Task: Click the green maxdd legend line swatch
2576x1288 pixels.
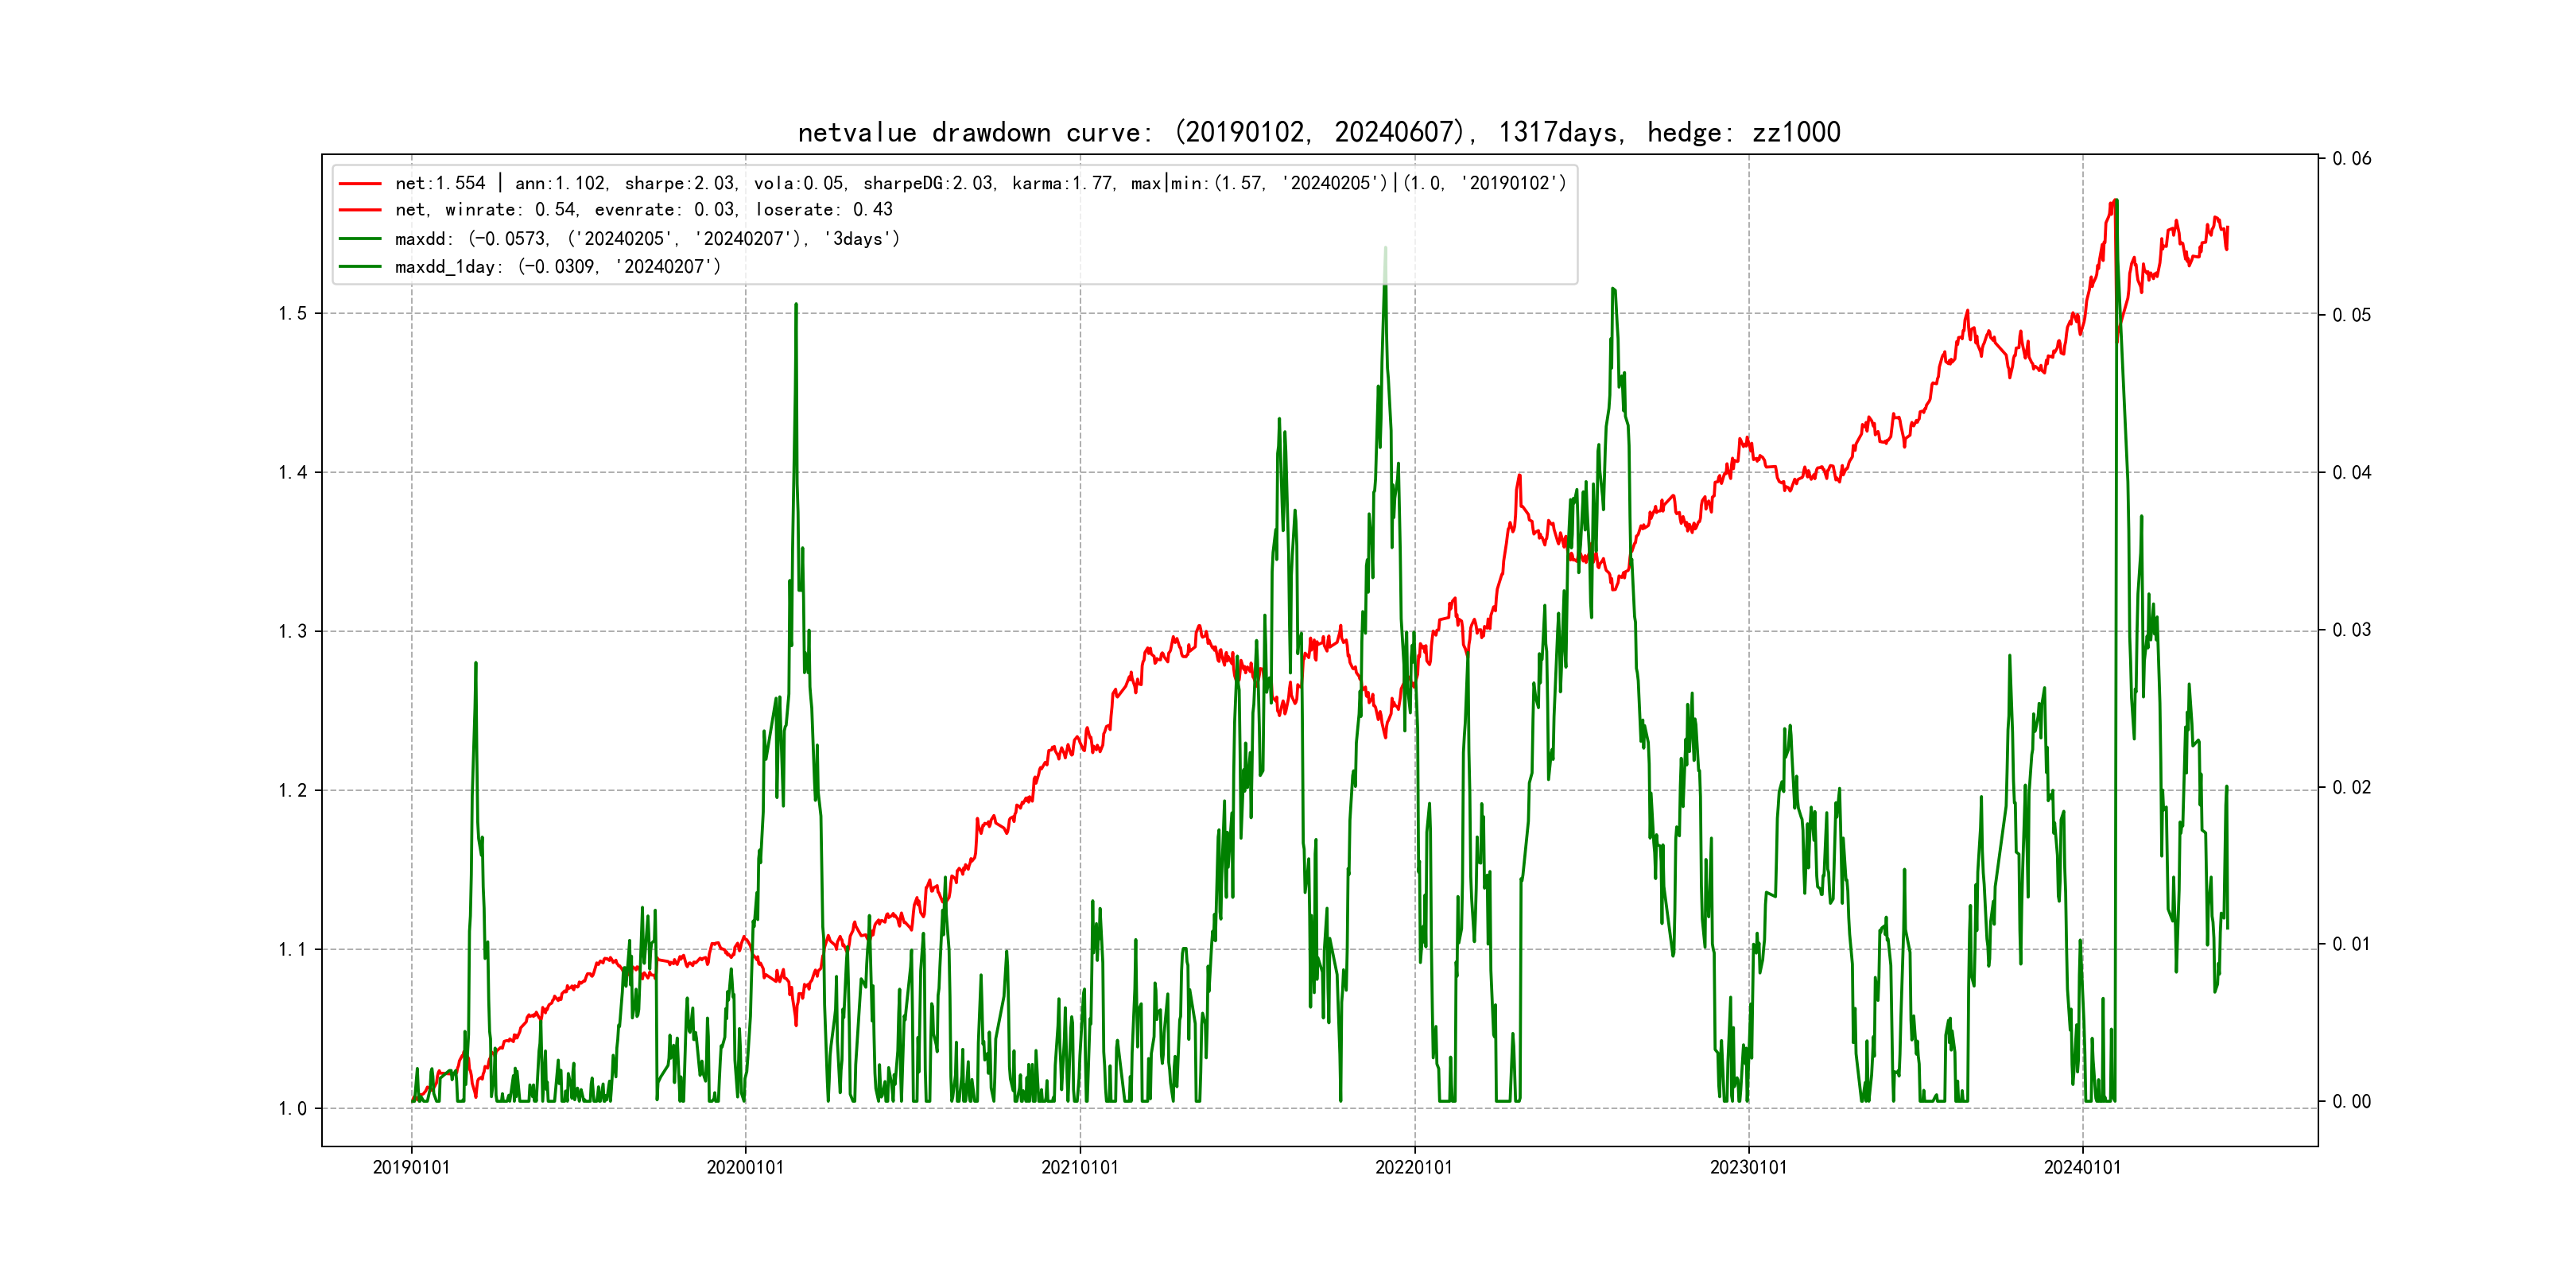Action: 360,239
